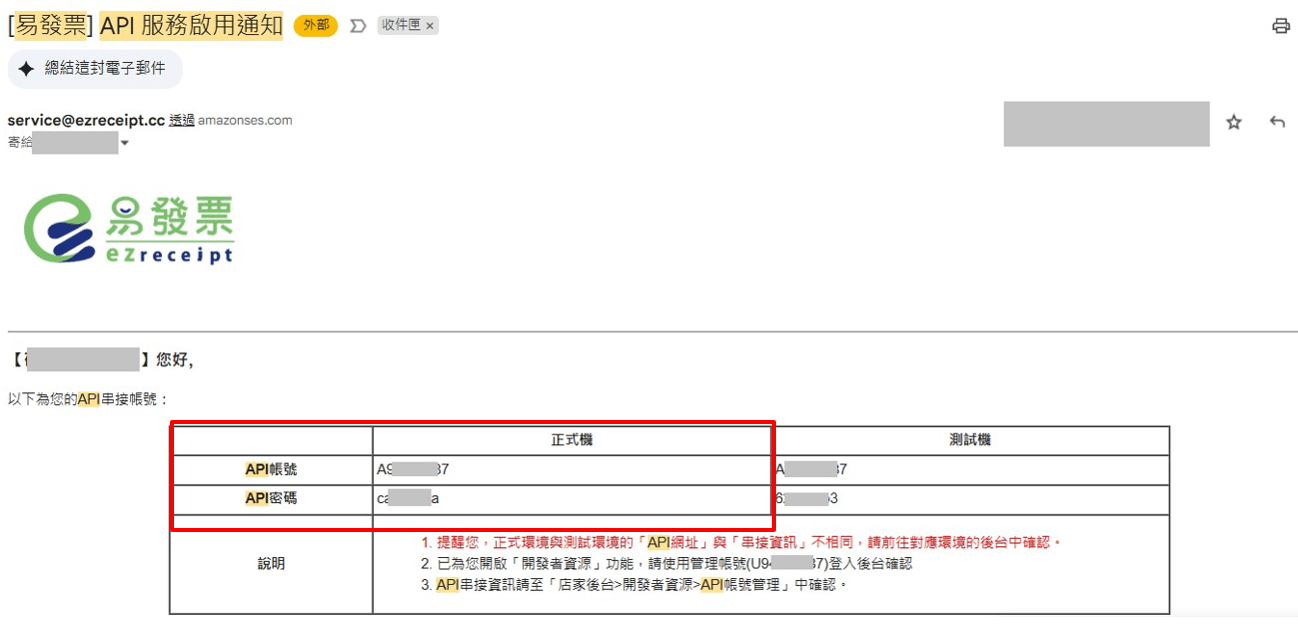Click the API帳號 row label
1298x625 pixels.
click(x=271, y=469)
